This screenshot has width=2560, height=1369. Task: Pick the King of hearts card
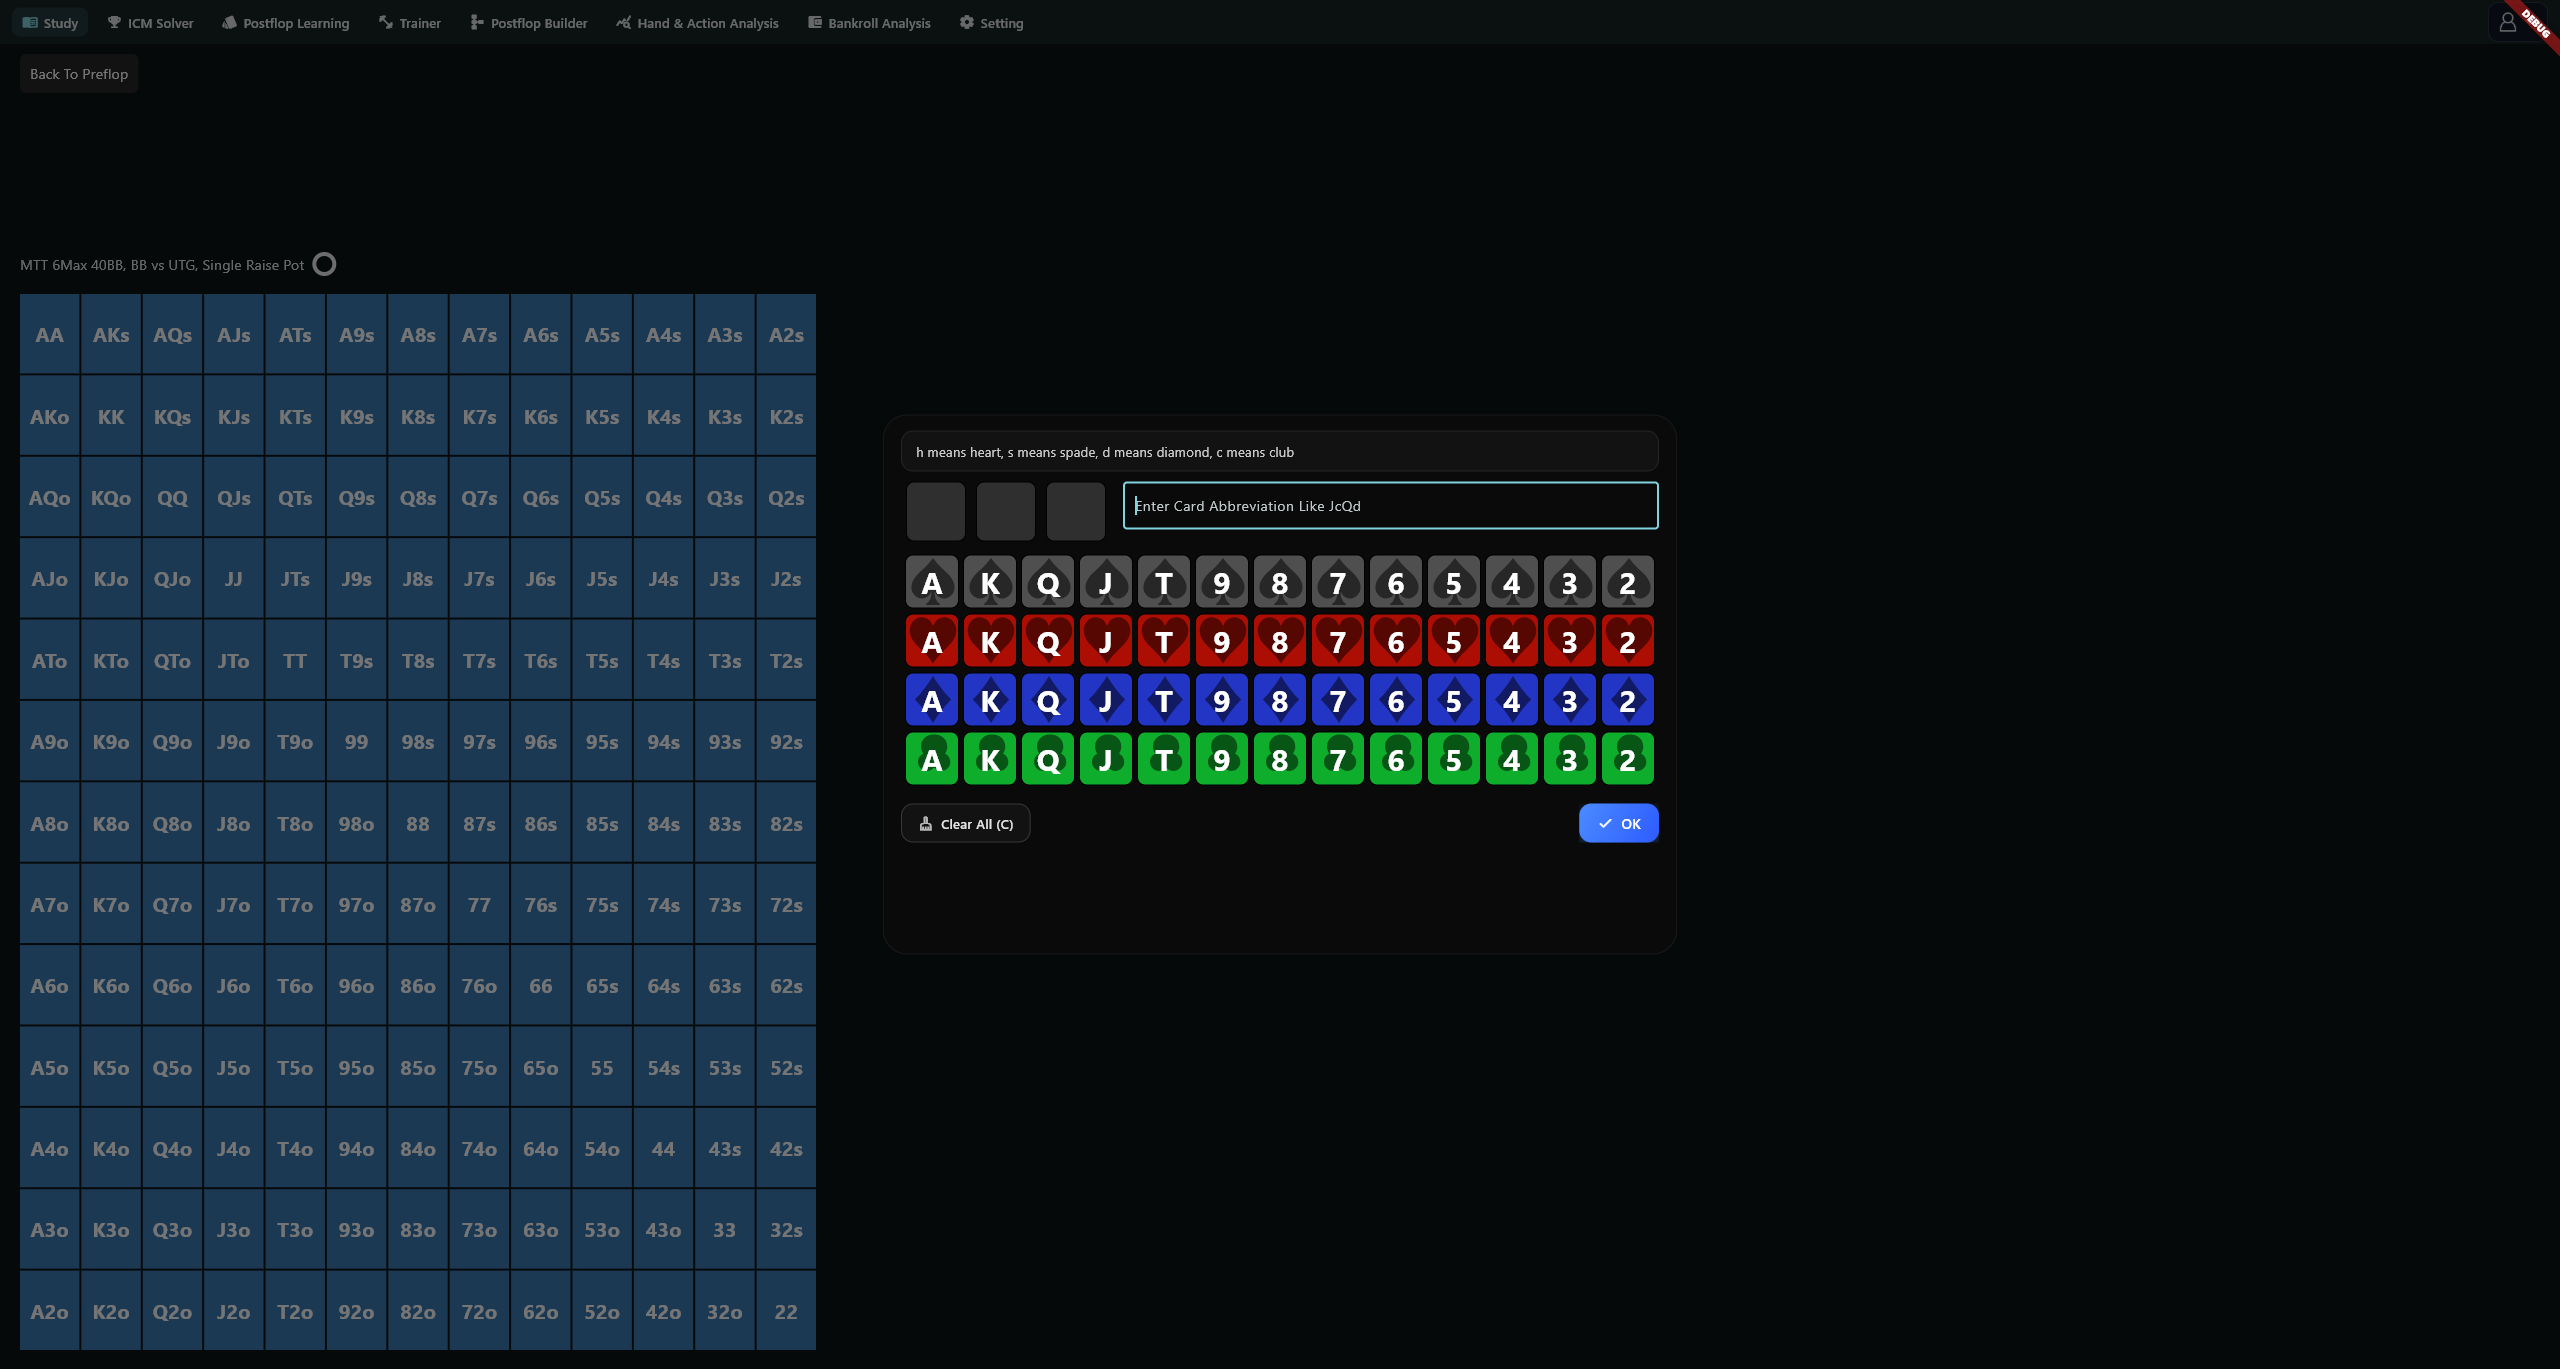pos(989,641)
